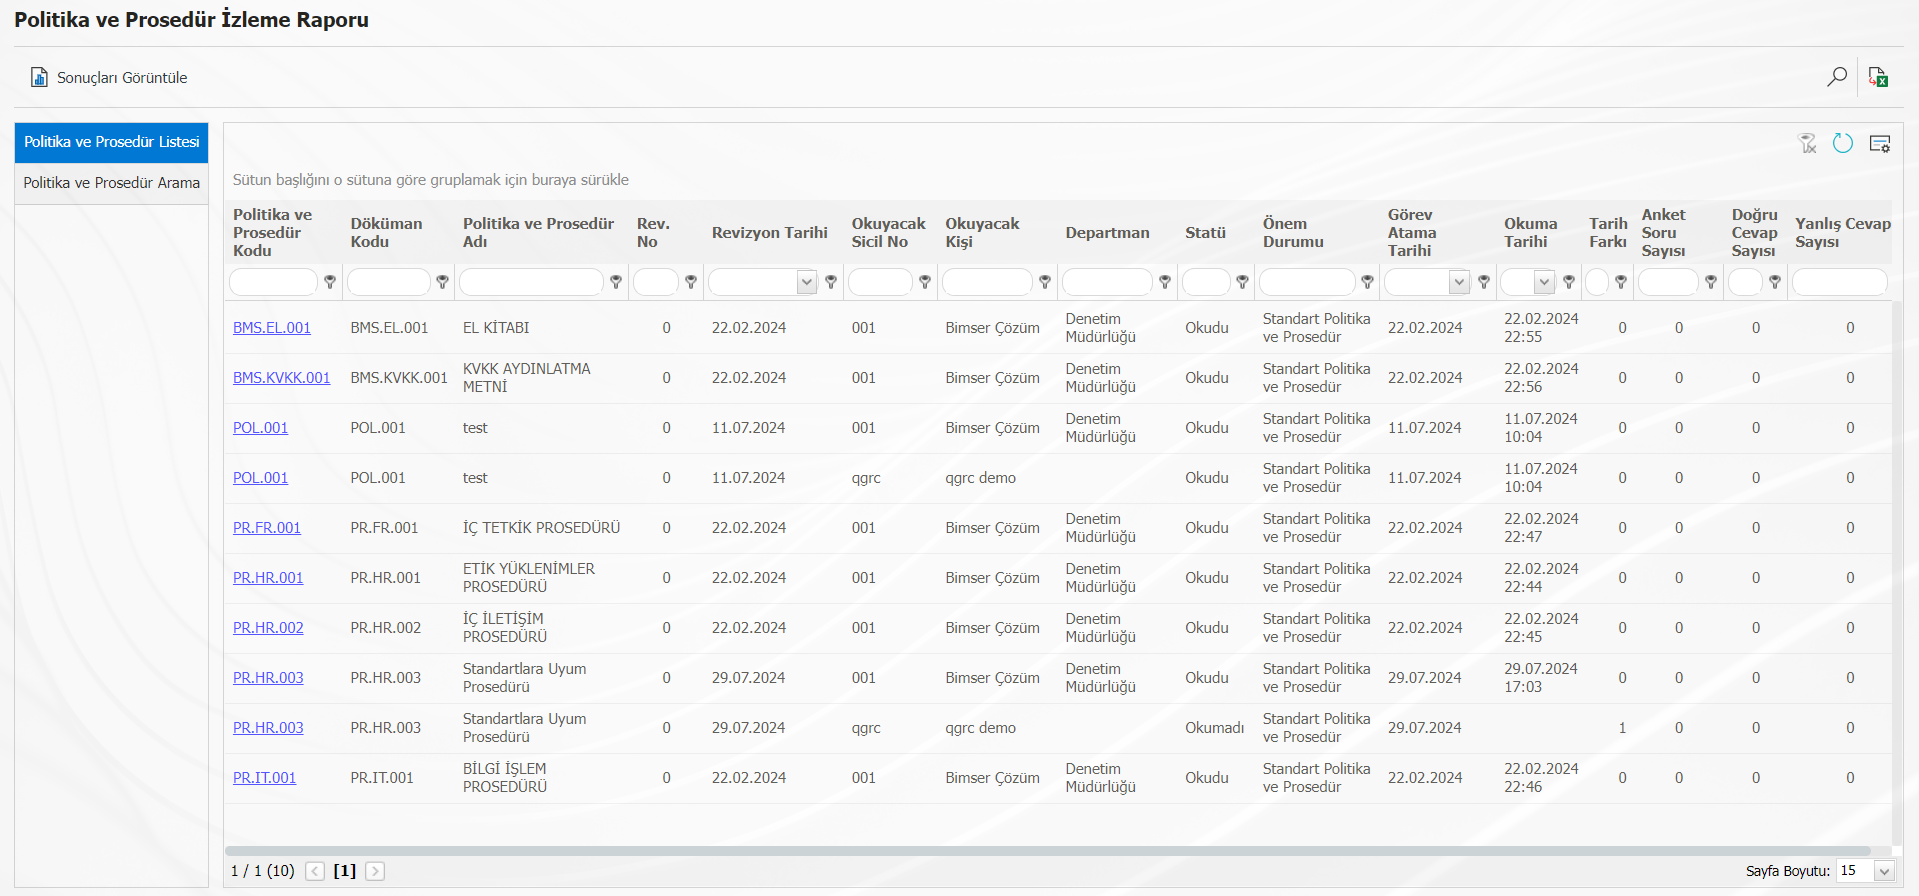Screen dimensions: 1919x896
Task: Sort by the Revizyon Tarihi column header
Action: [770, 233]
